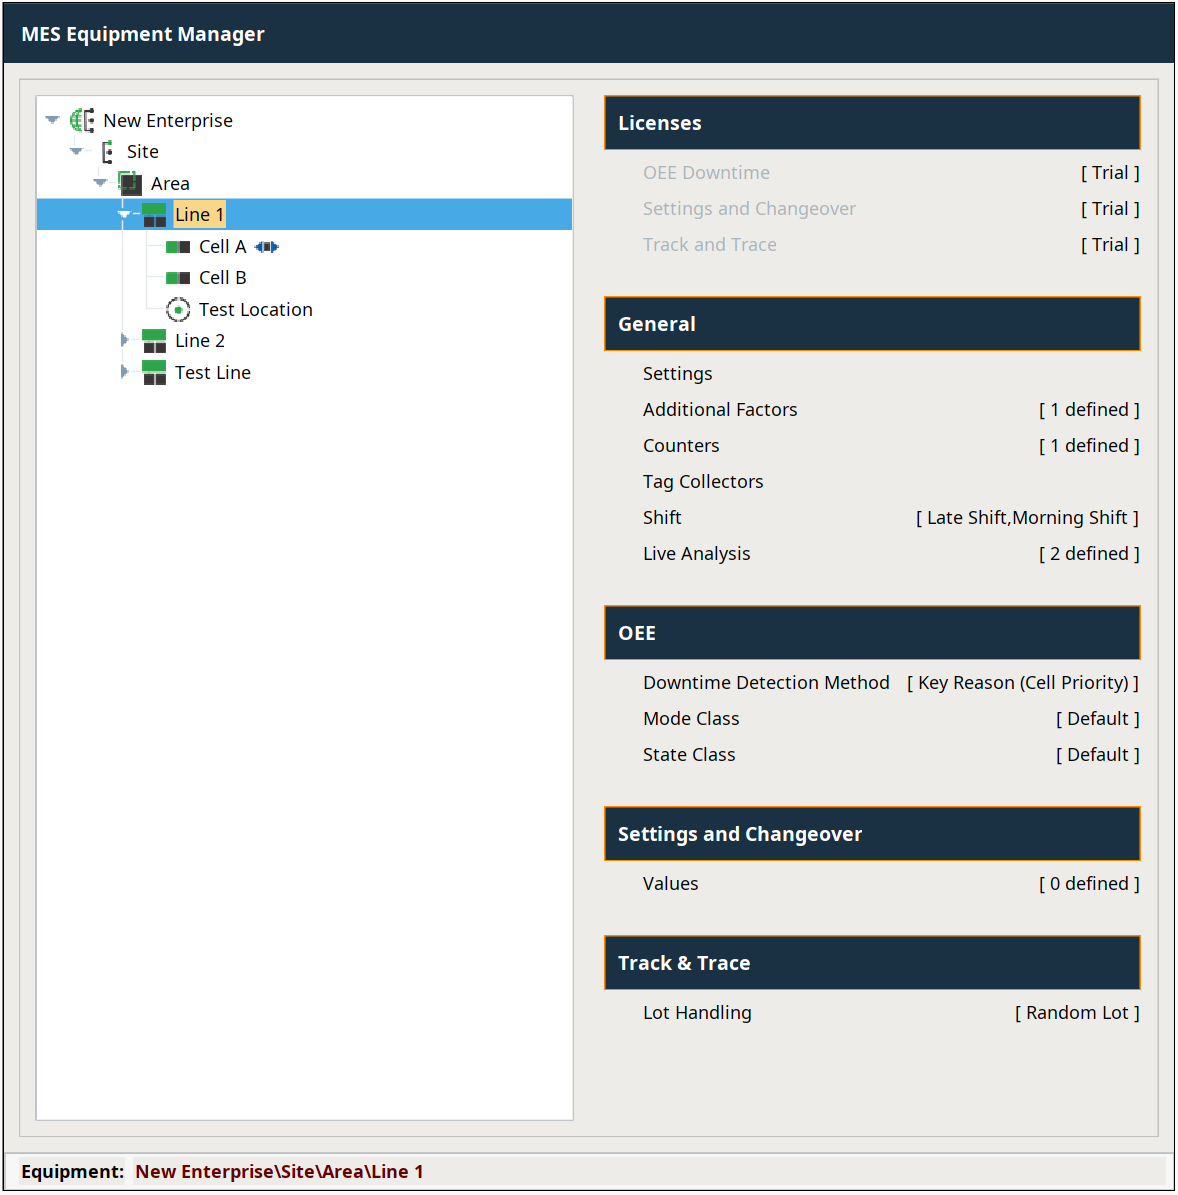
Task: Collapse the Area tree node
Action: click(100, 183)
